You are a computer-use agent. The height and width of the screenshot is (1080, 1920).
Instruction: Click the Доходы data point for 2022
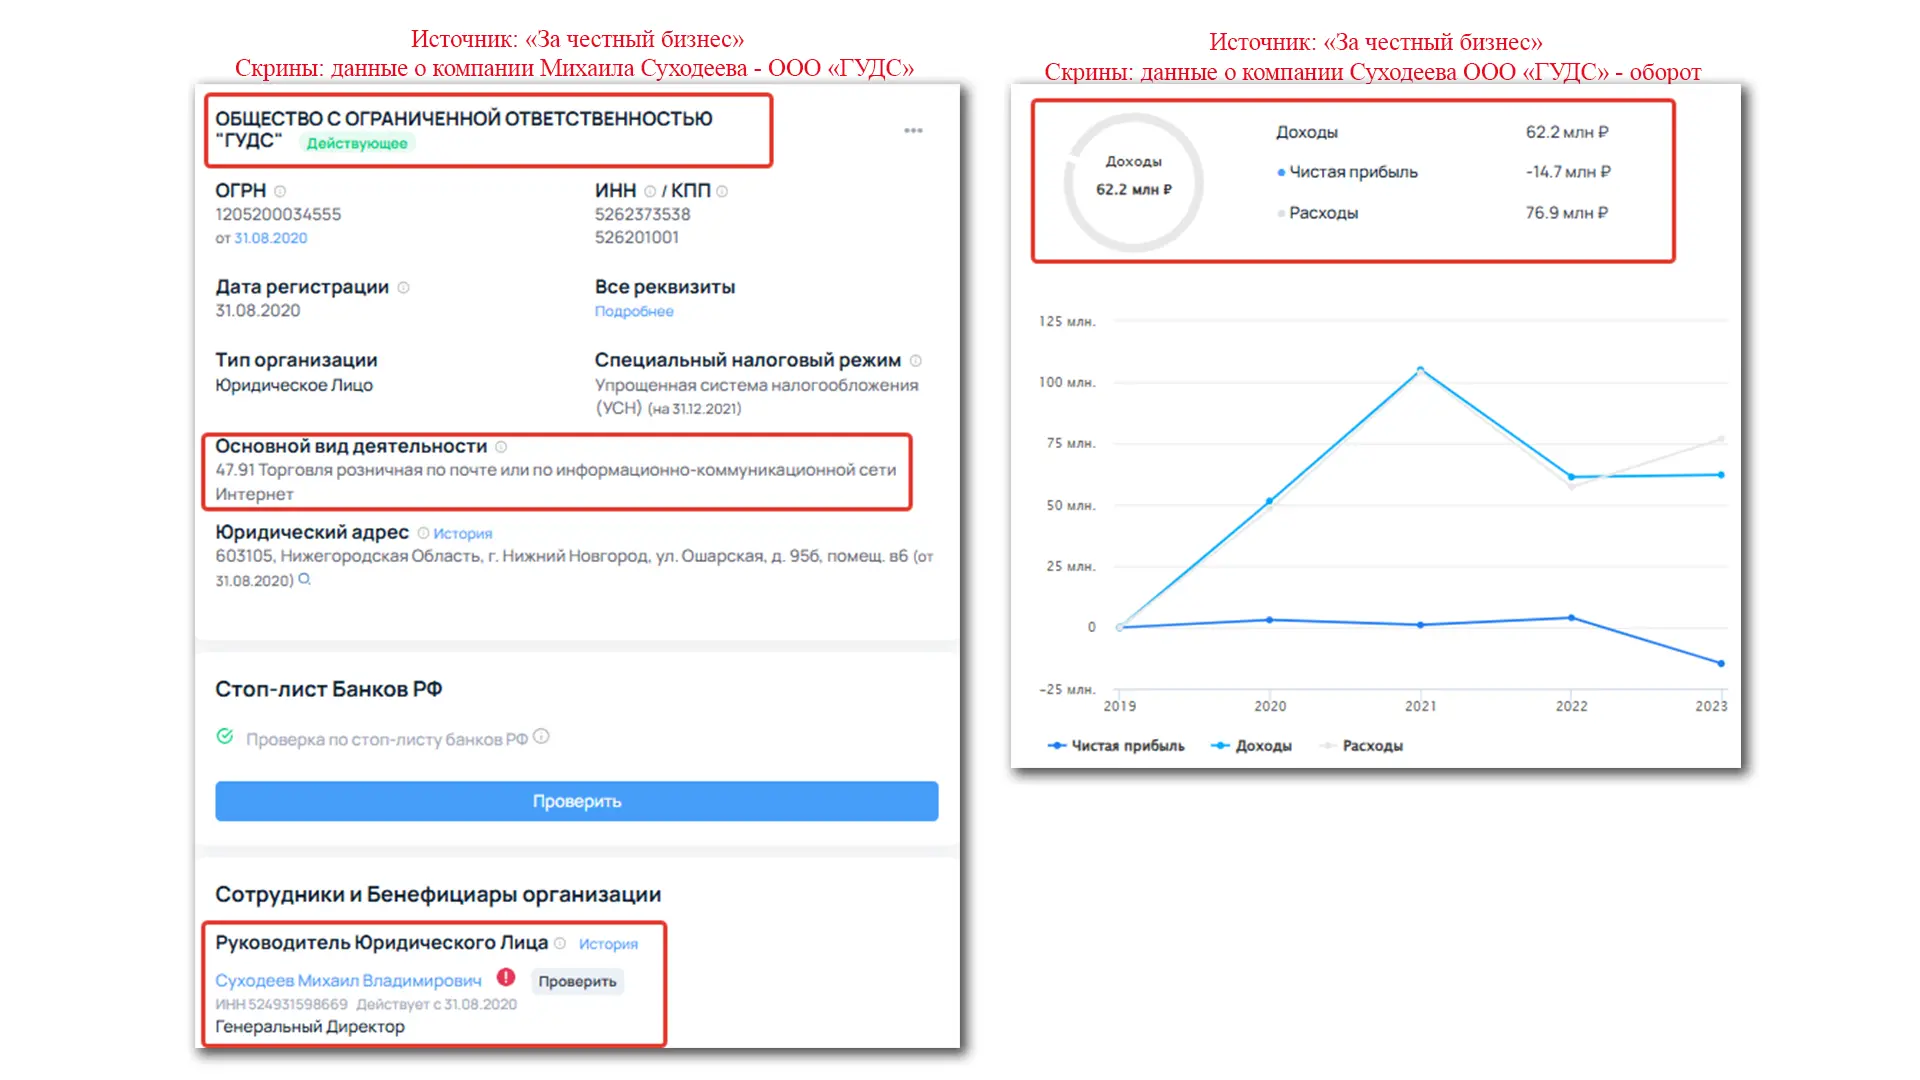pos(1571,477)
